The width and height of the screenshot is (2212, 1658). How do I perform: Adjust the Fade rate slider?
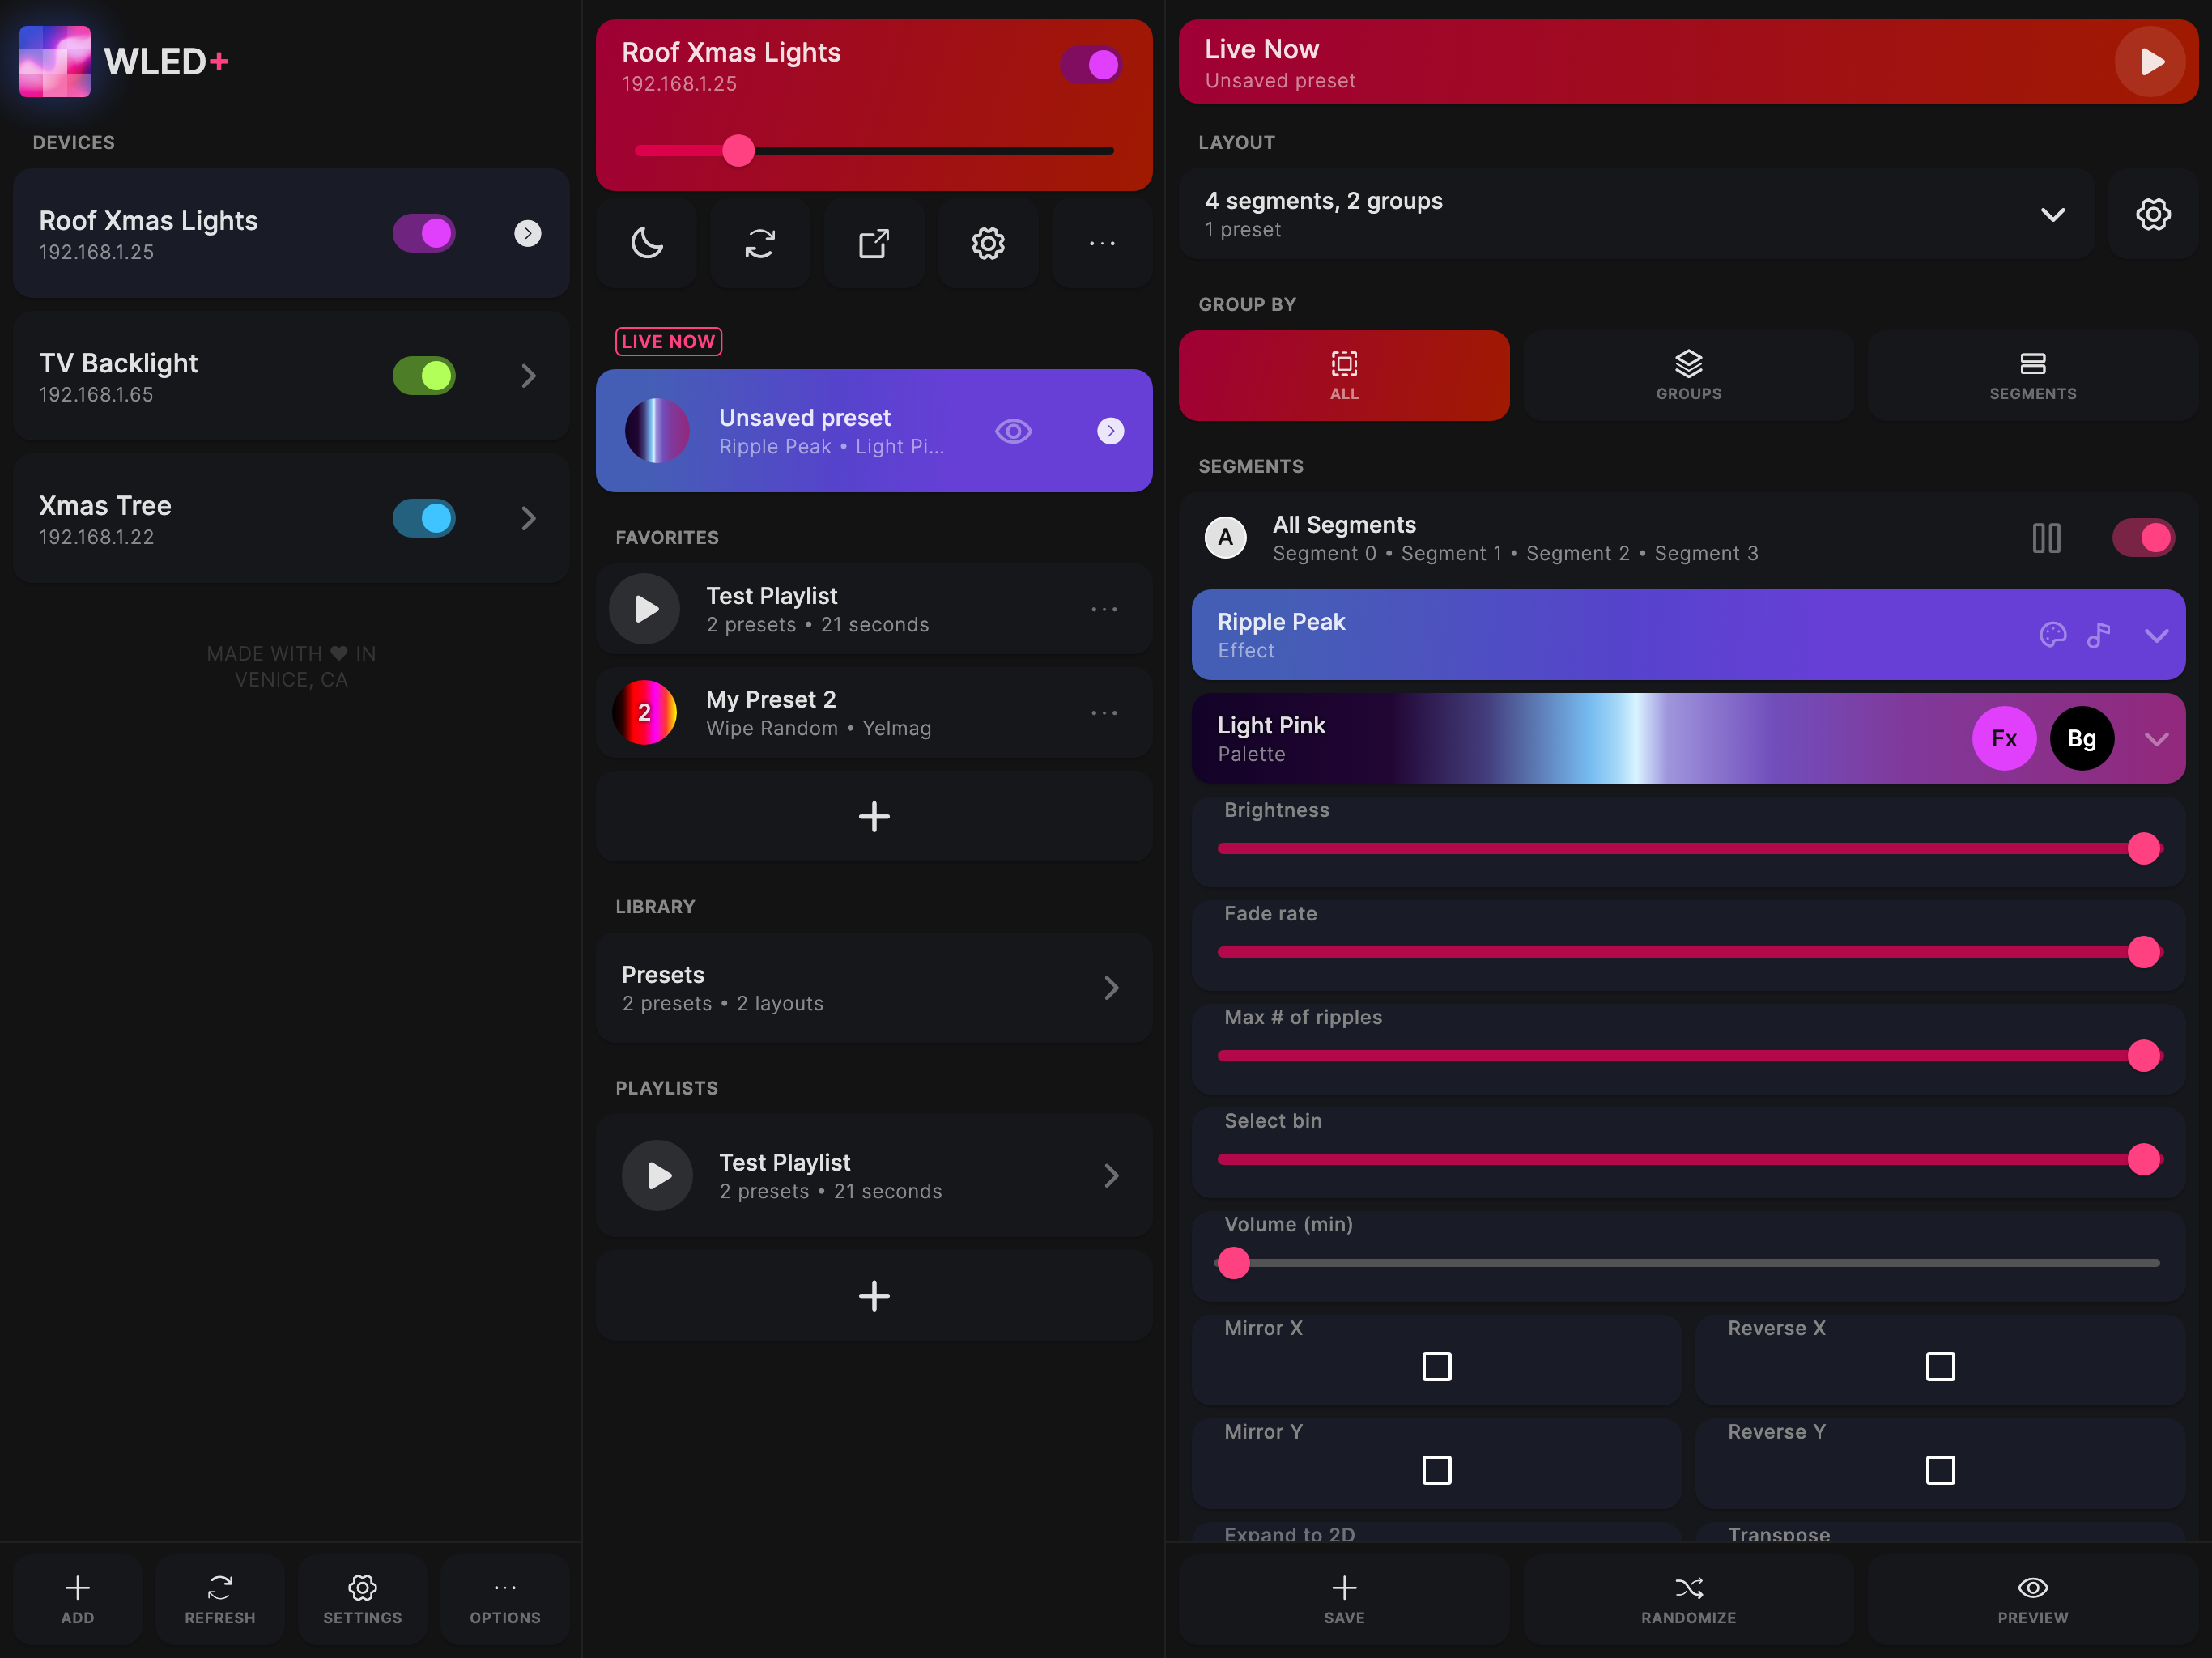pyautogui.click(x=1688, y=952)
